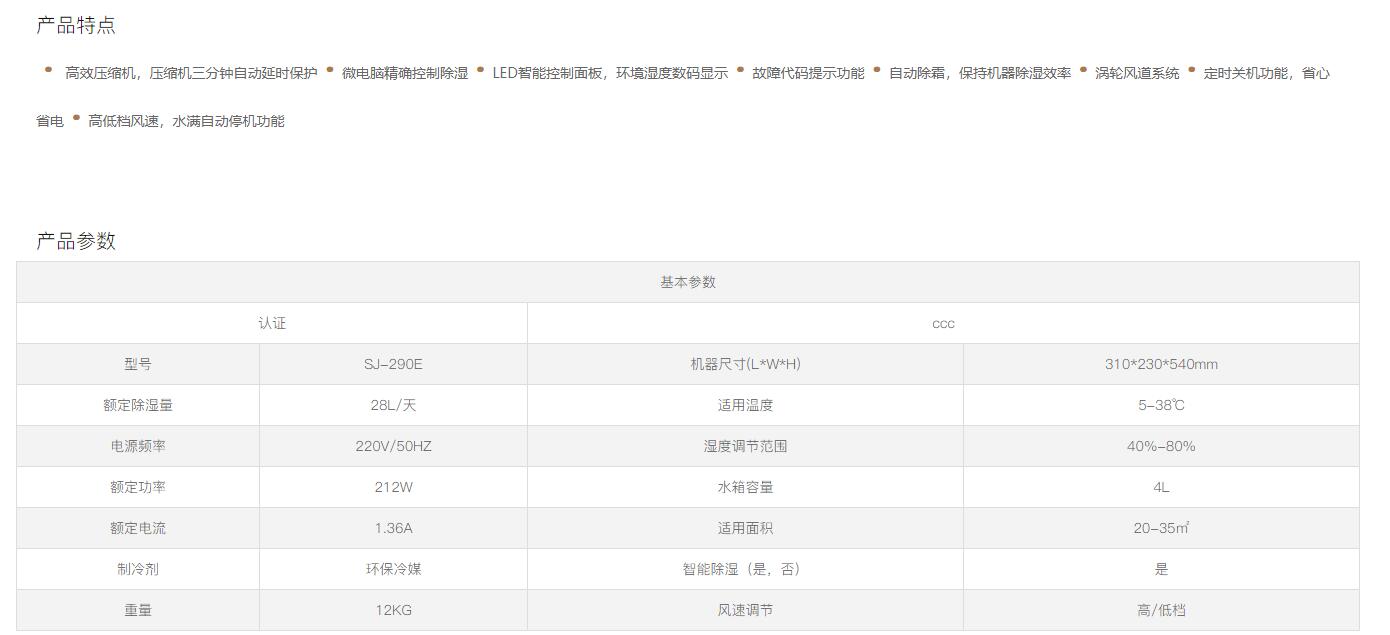Select the model number SJ-290E cell

[393, 364]
